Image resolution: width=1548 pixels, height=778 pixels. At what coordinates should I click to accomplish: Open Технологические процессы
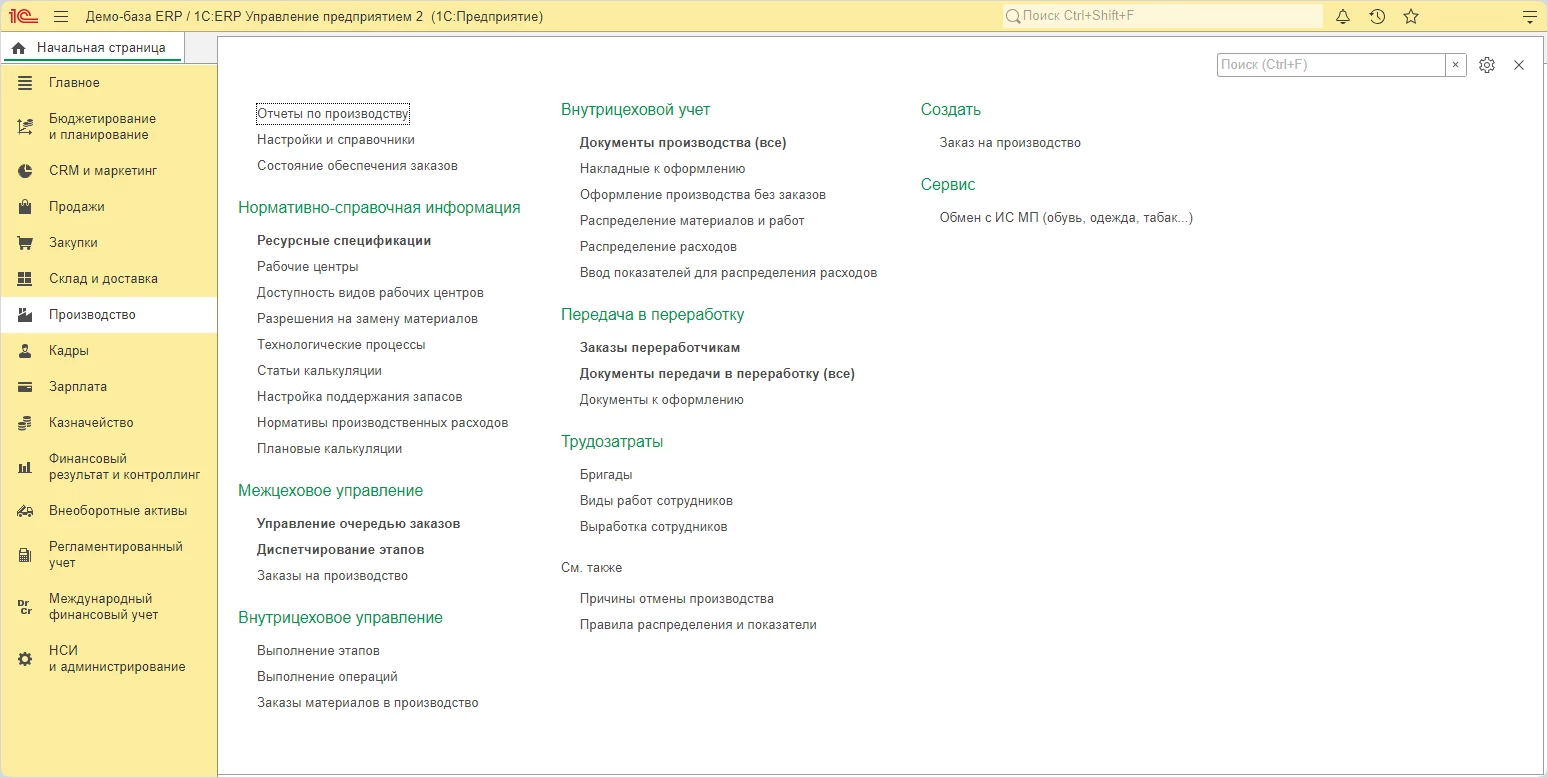(x=341, y=345)
